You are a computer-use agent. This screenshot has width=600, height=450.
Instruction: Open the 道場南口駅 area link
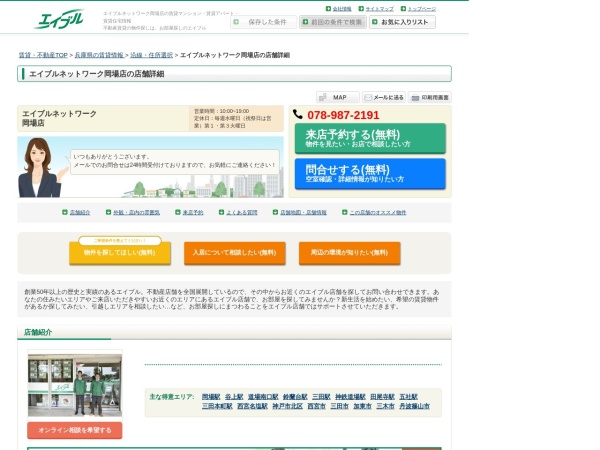(x=263, y=397)
